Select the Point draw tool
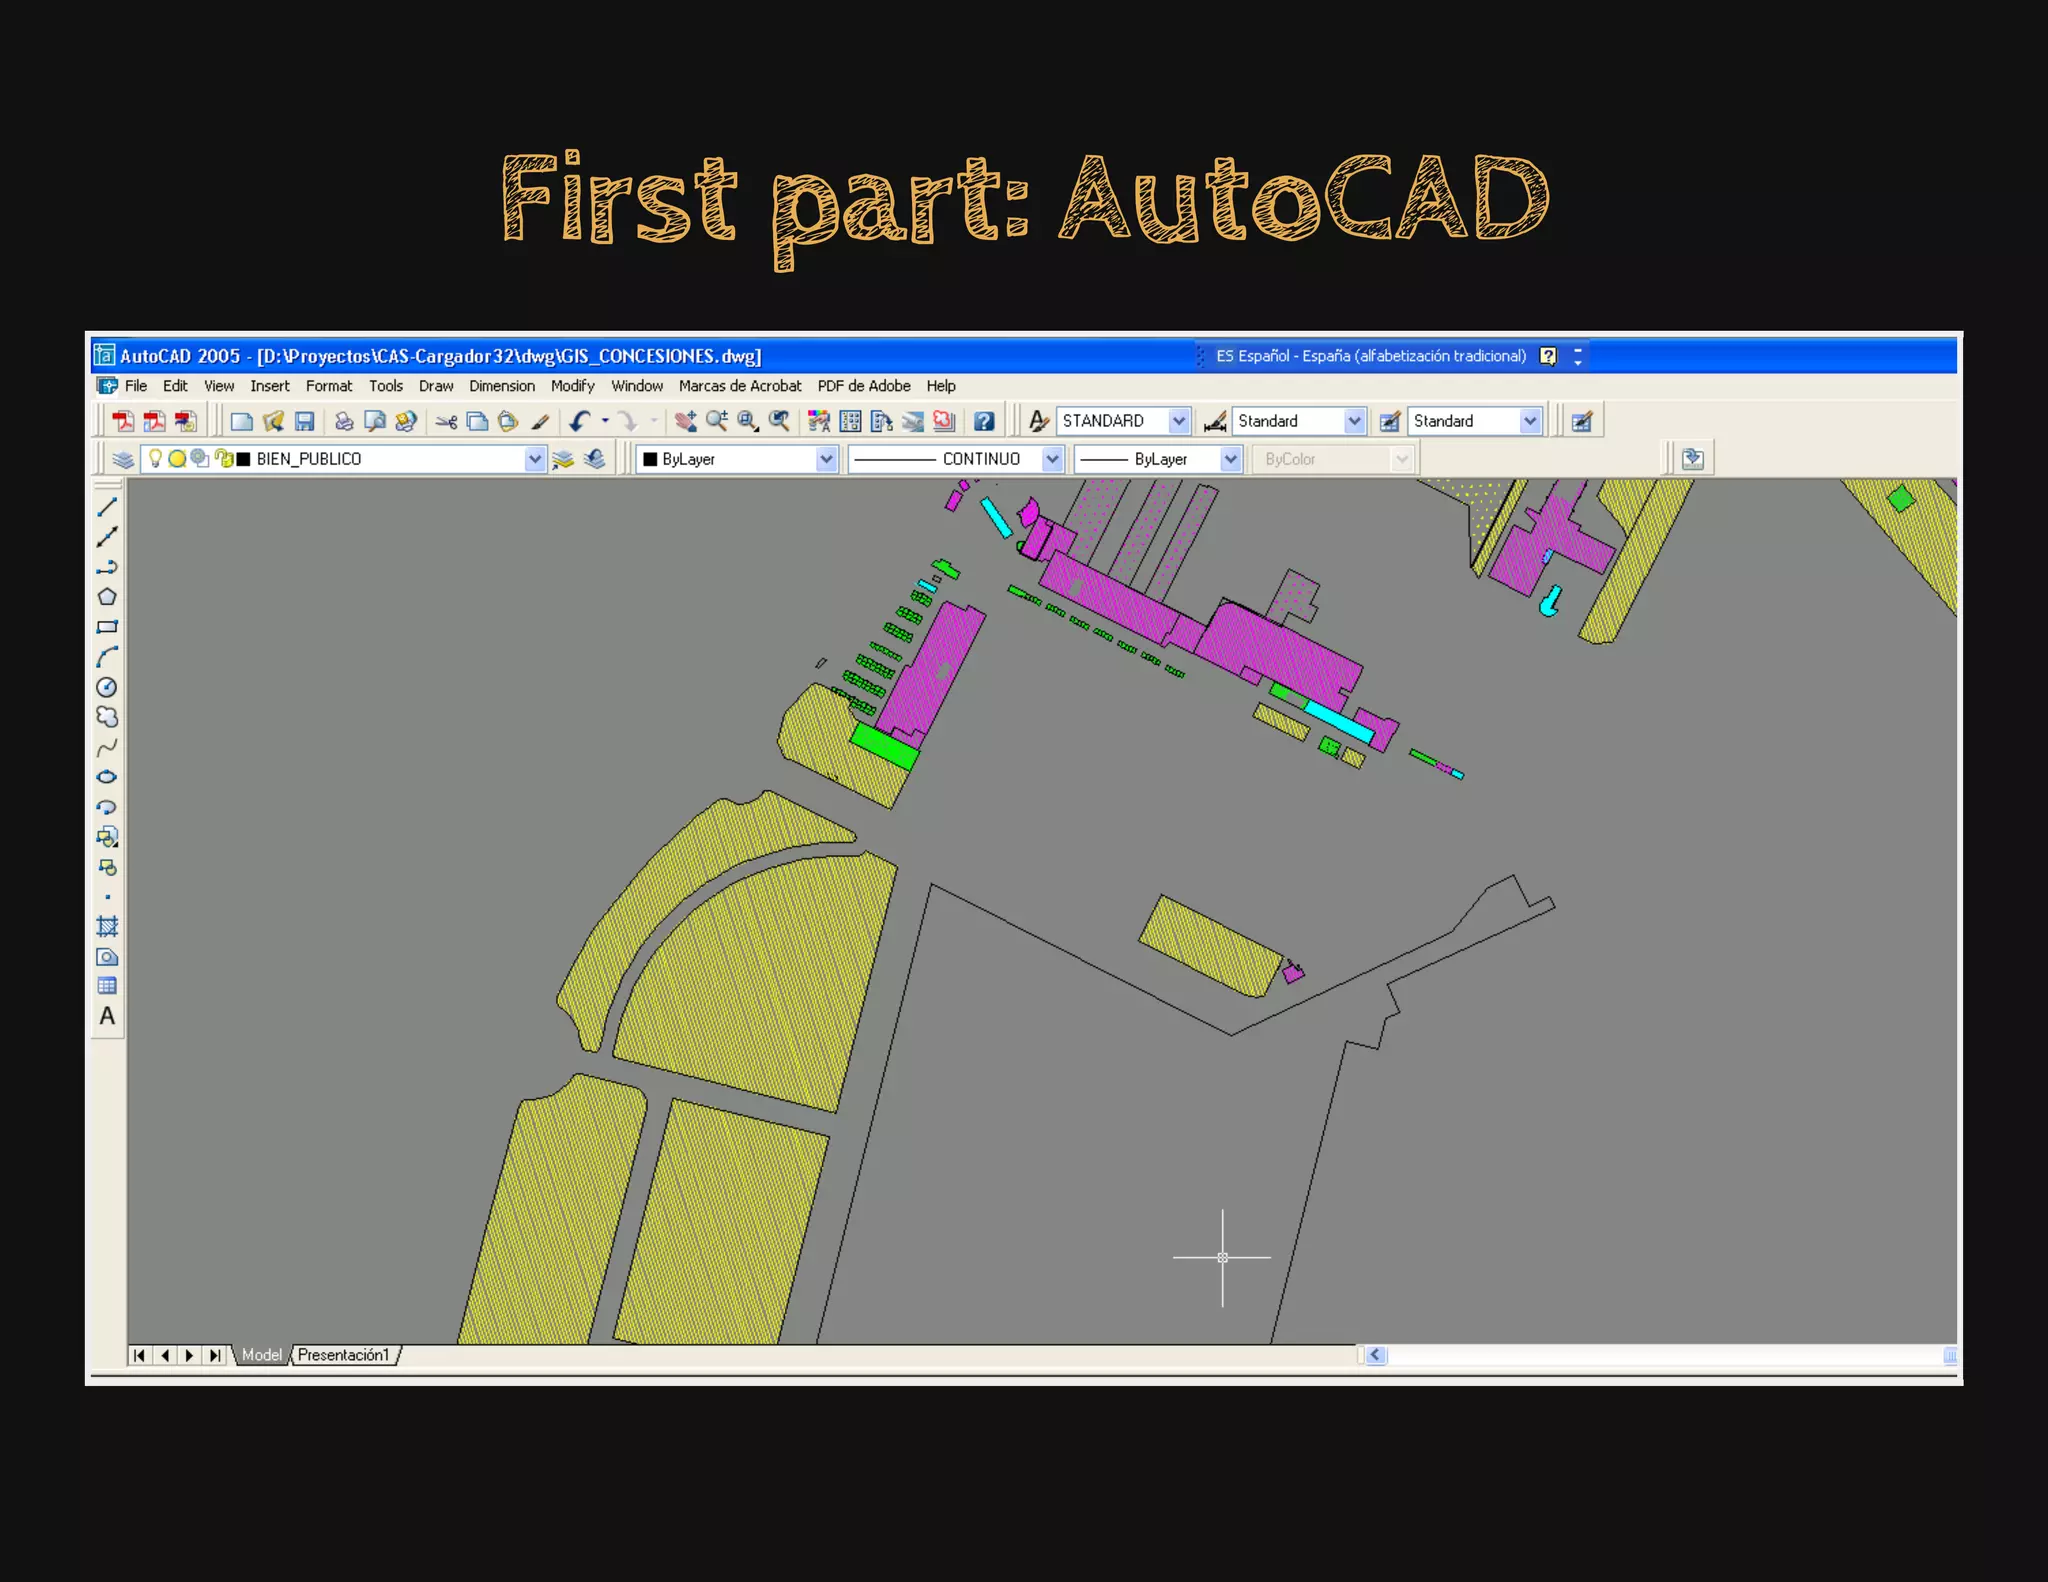This screenshot has width=2048, height=1582. tap(107, 897)
